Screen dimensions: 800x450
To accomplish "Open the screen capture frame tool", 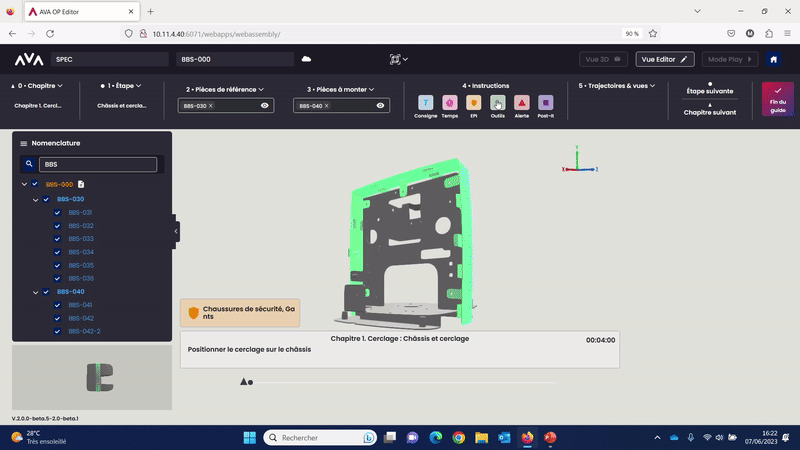I will pos(395,59).
